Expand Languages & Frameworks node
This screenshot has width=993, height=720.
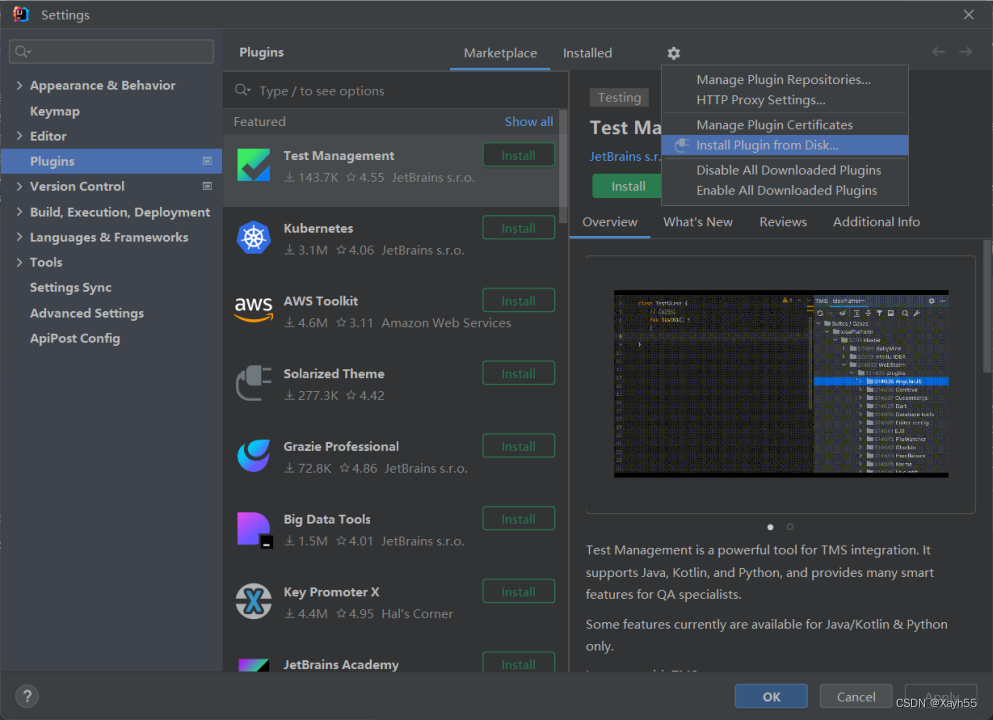click(x=19, y=237)
